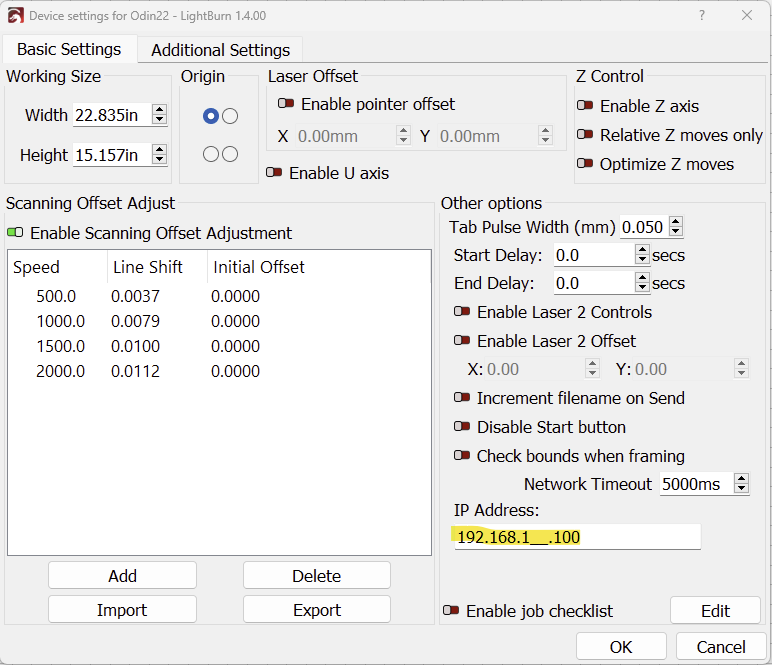The width and height of the screenshot is (772, 665).
Task: Click the Tab Pulse Width value field
Action: coord(644,227)
